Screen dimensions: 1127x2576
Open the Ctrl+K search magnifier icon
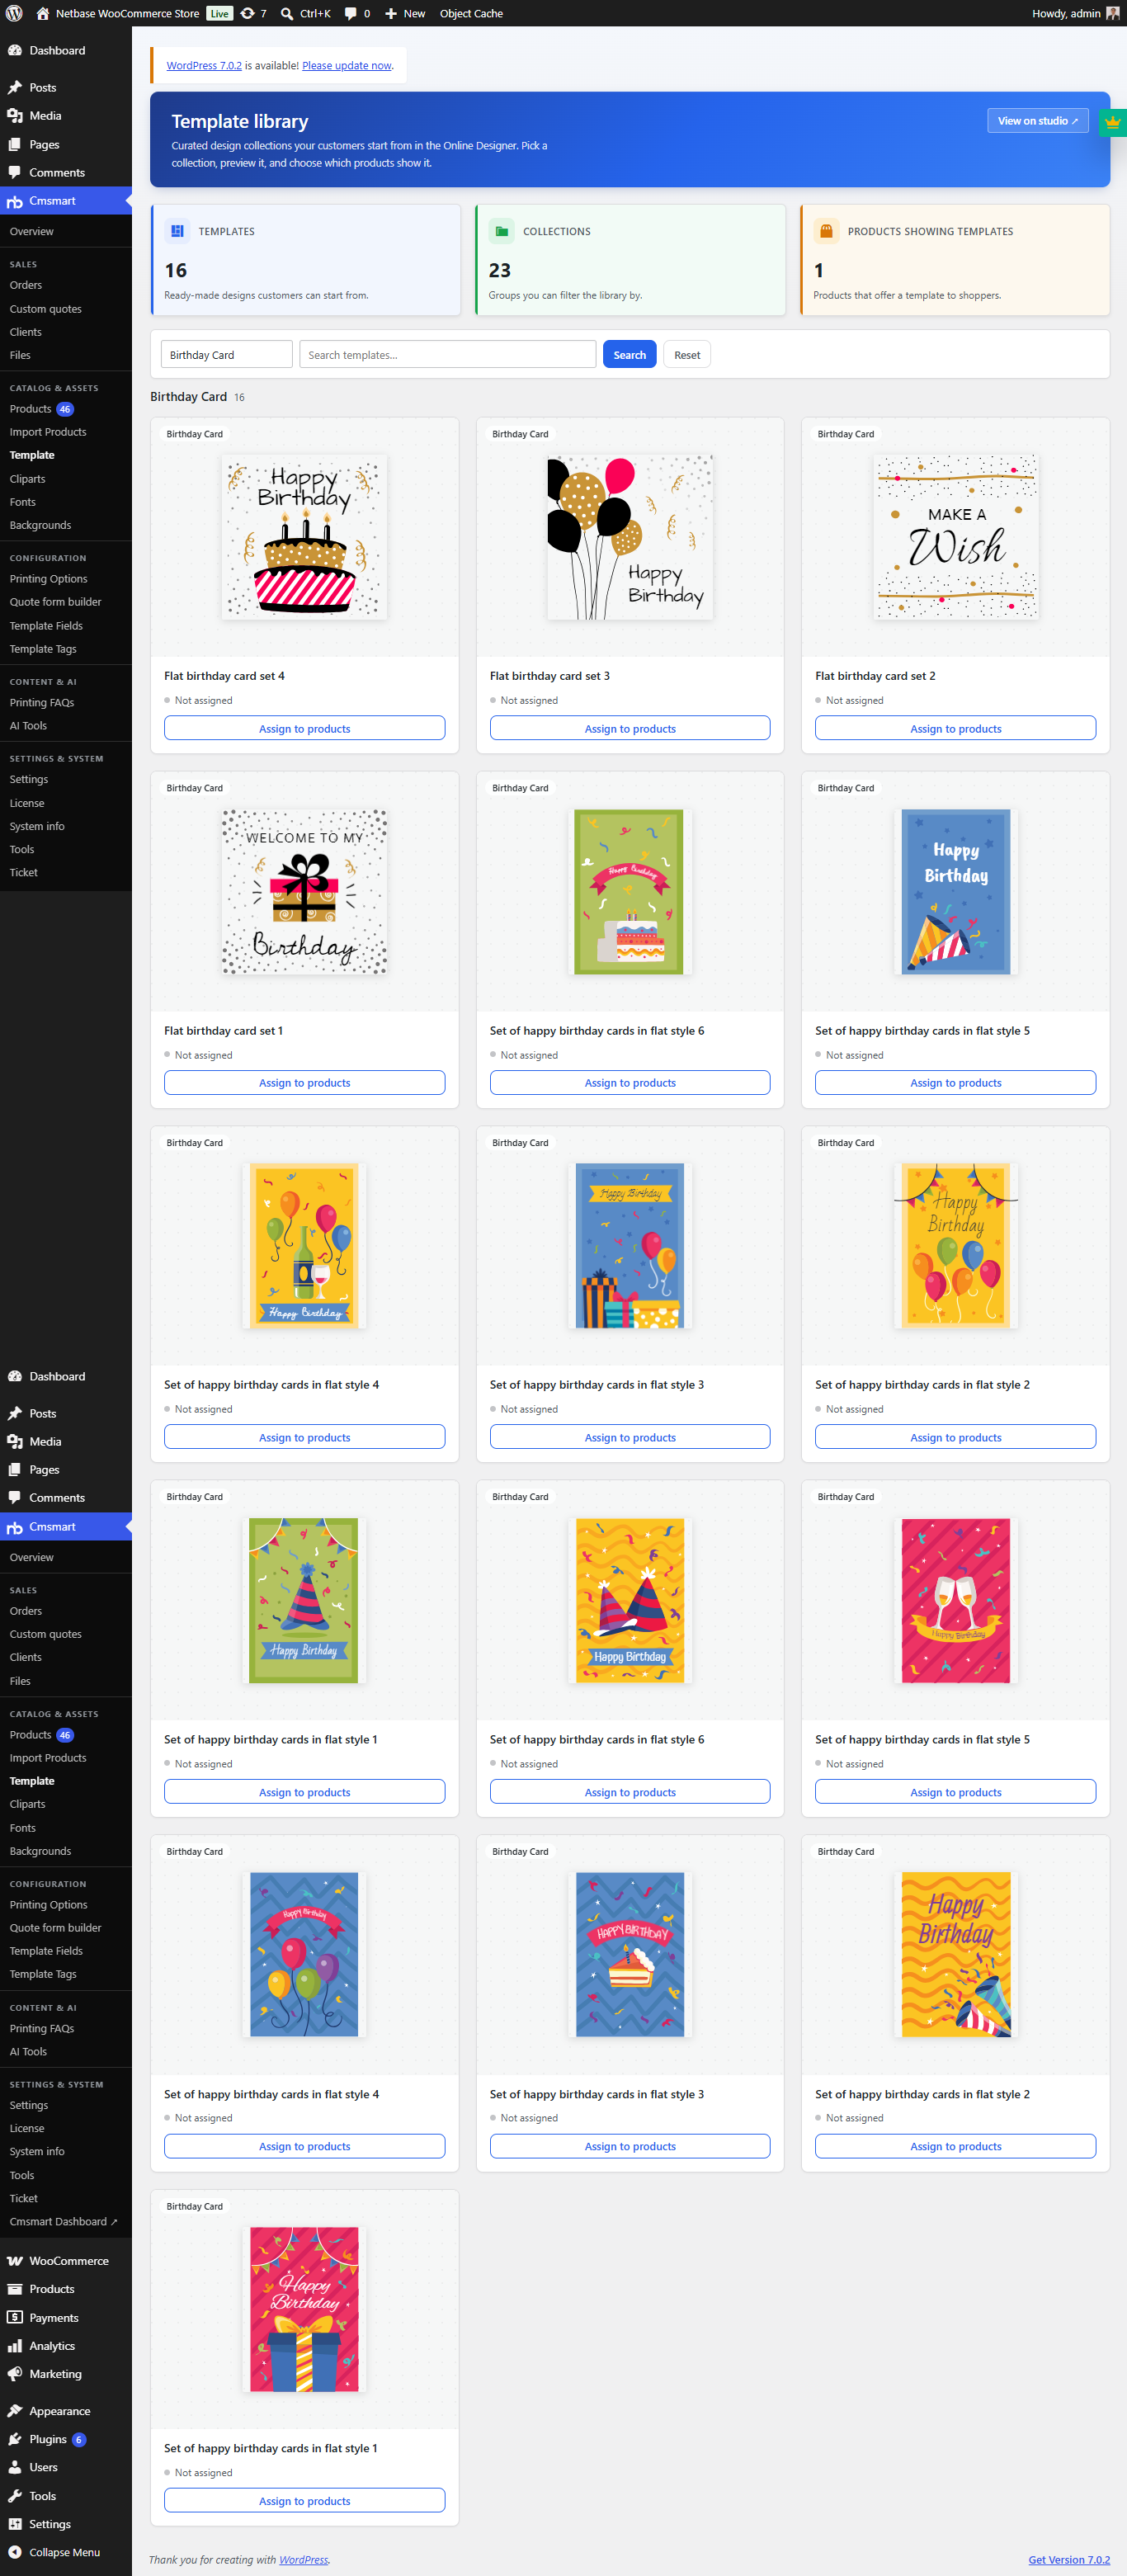287,13
